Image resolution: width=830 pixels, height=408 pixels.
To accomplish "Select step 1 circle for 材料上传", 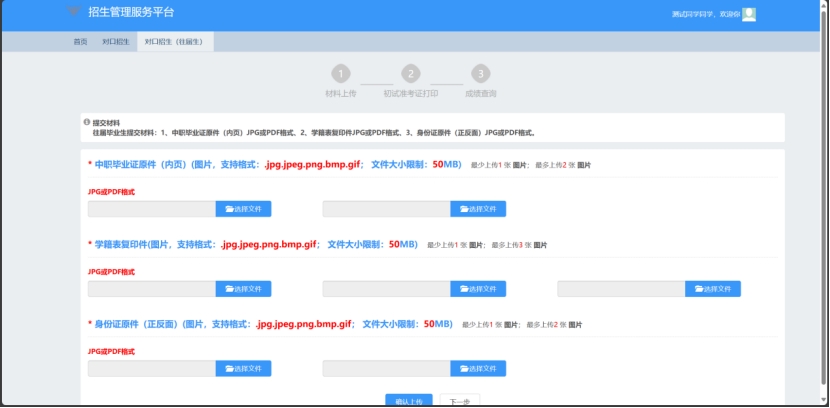I will click(342, 74).
